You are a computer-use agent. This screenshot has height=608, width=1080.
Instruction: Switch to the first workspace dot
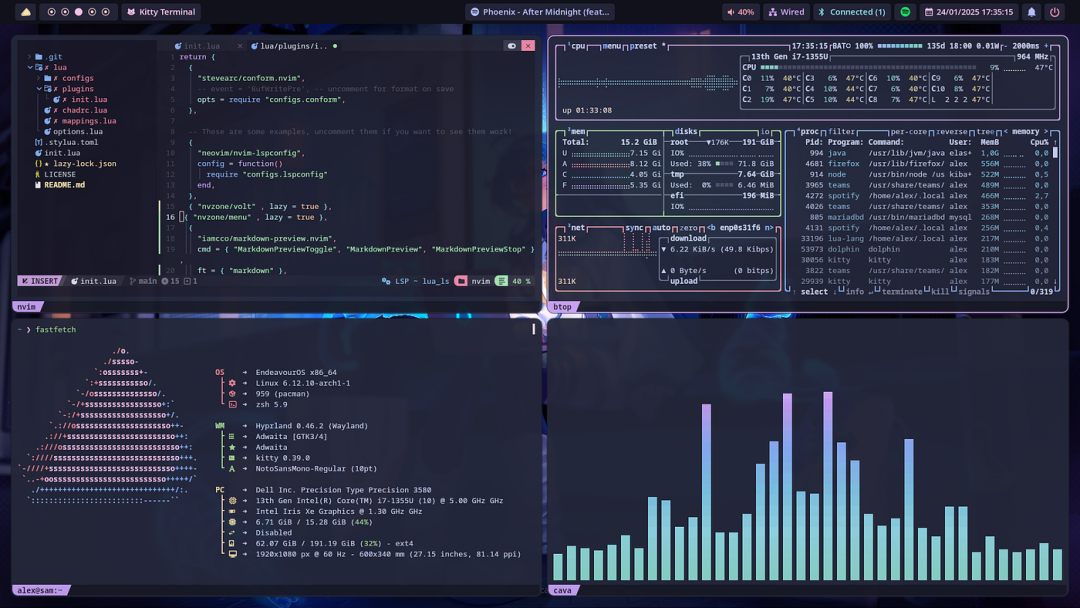[x=52, y=12]
